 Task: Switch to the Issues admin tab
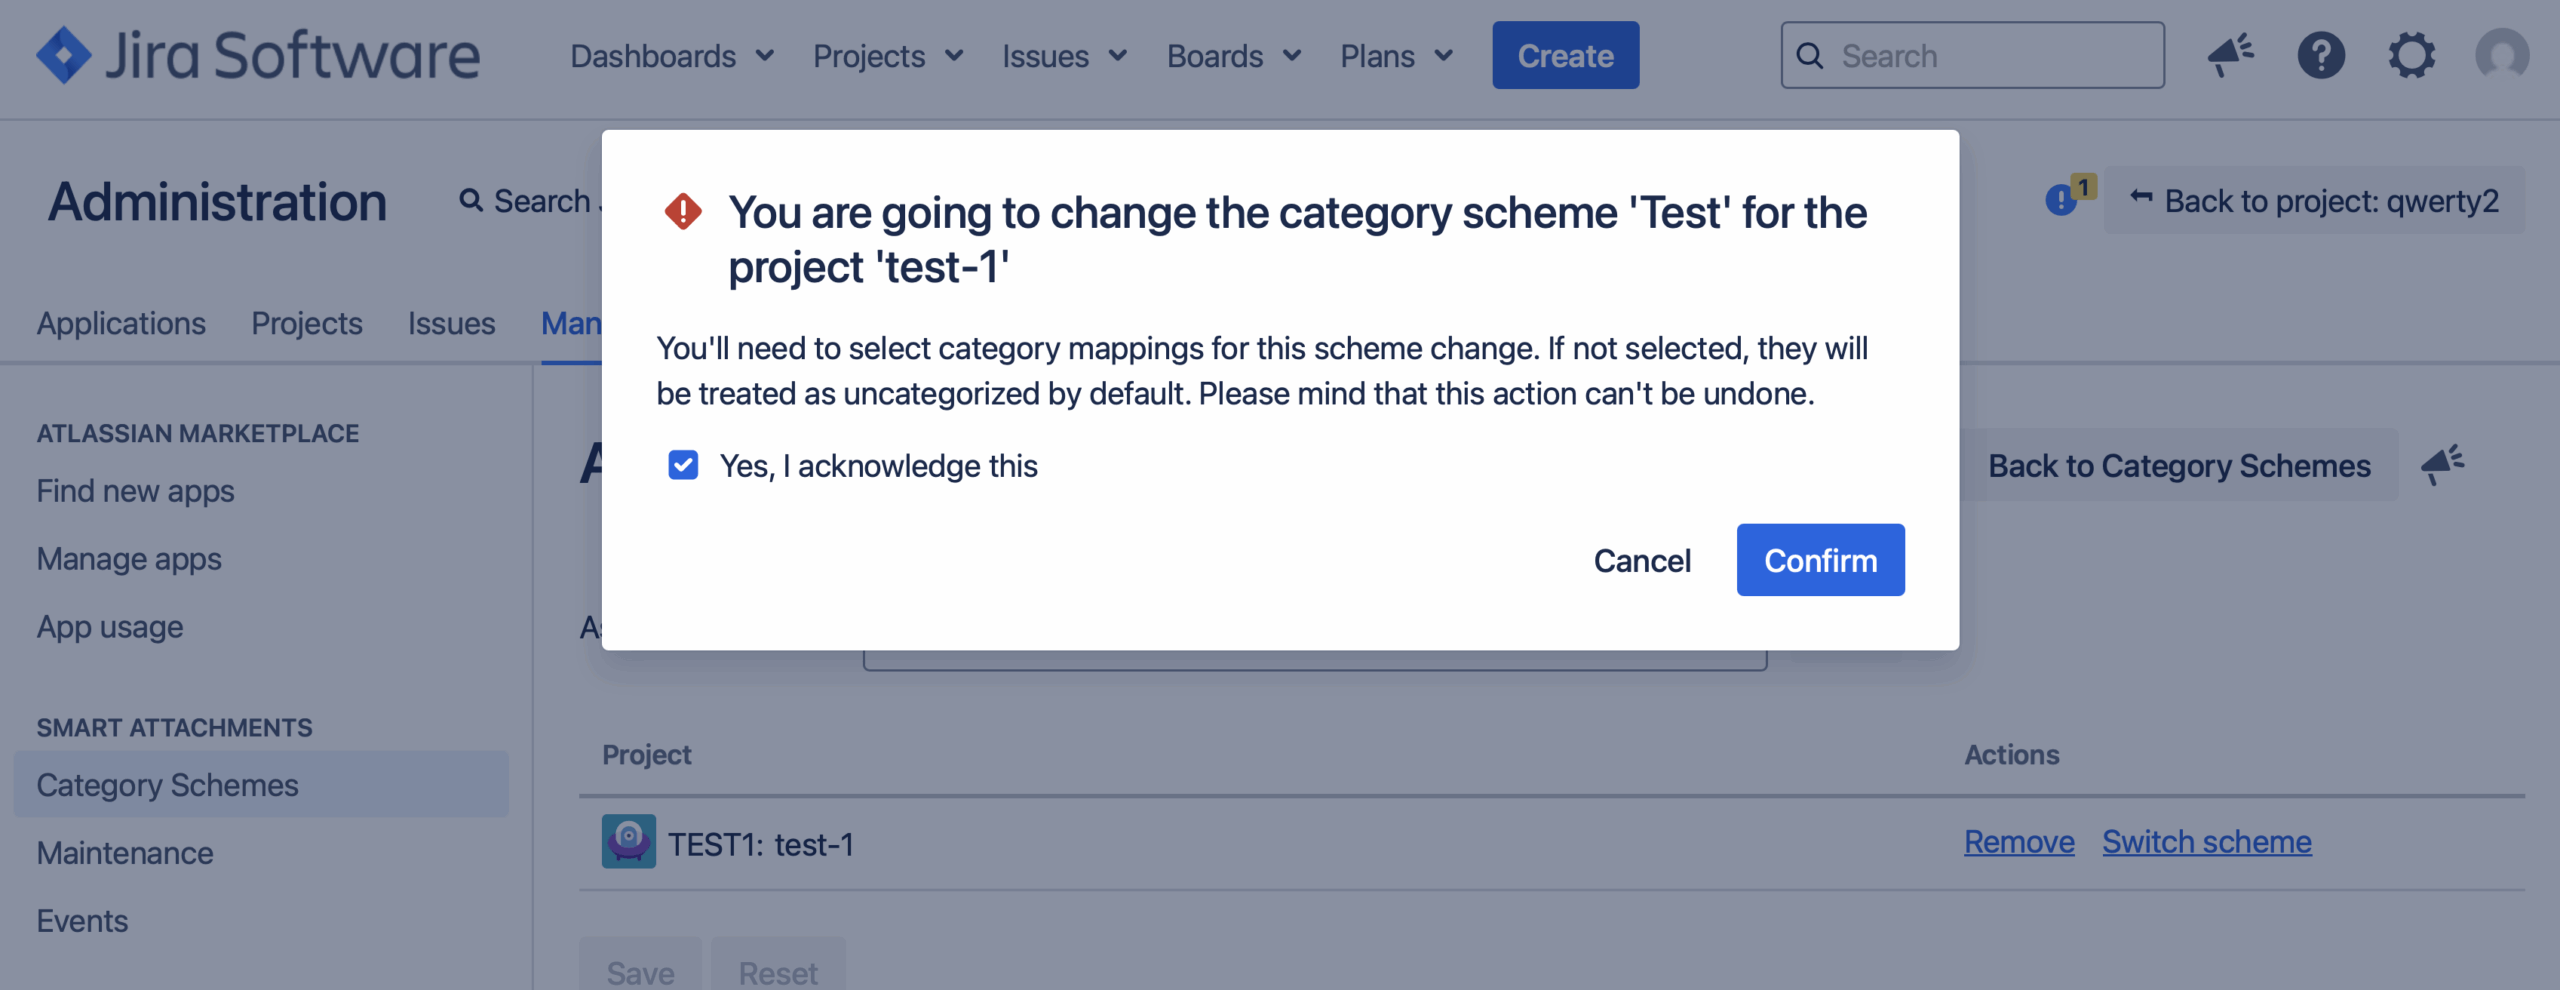click(x=451, y=323)
